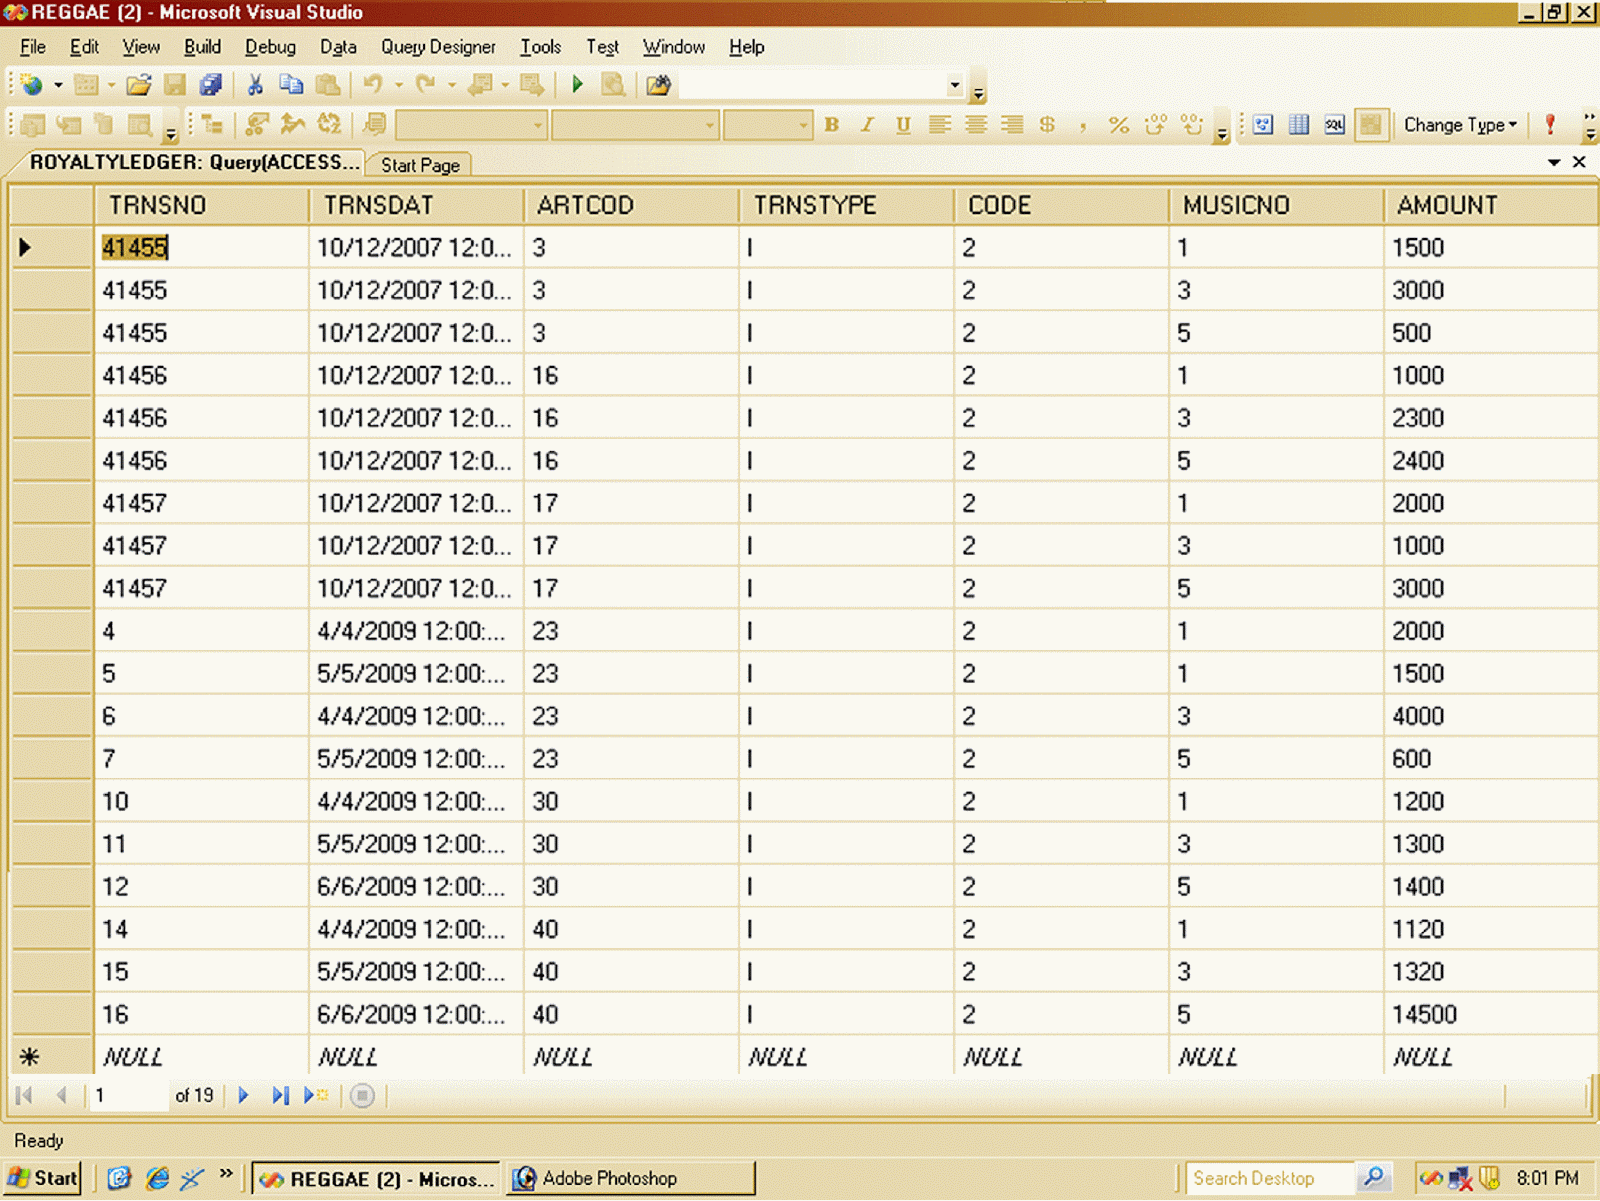Toggle underline formatting
Screen dimensions: 1600x1201
(901, 125)
